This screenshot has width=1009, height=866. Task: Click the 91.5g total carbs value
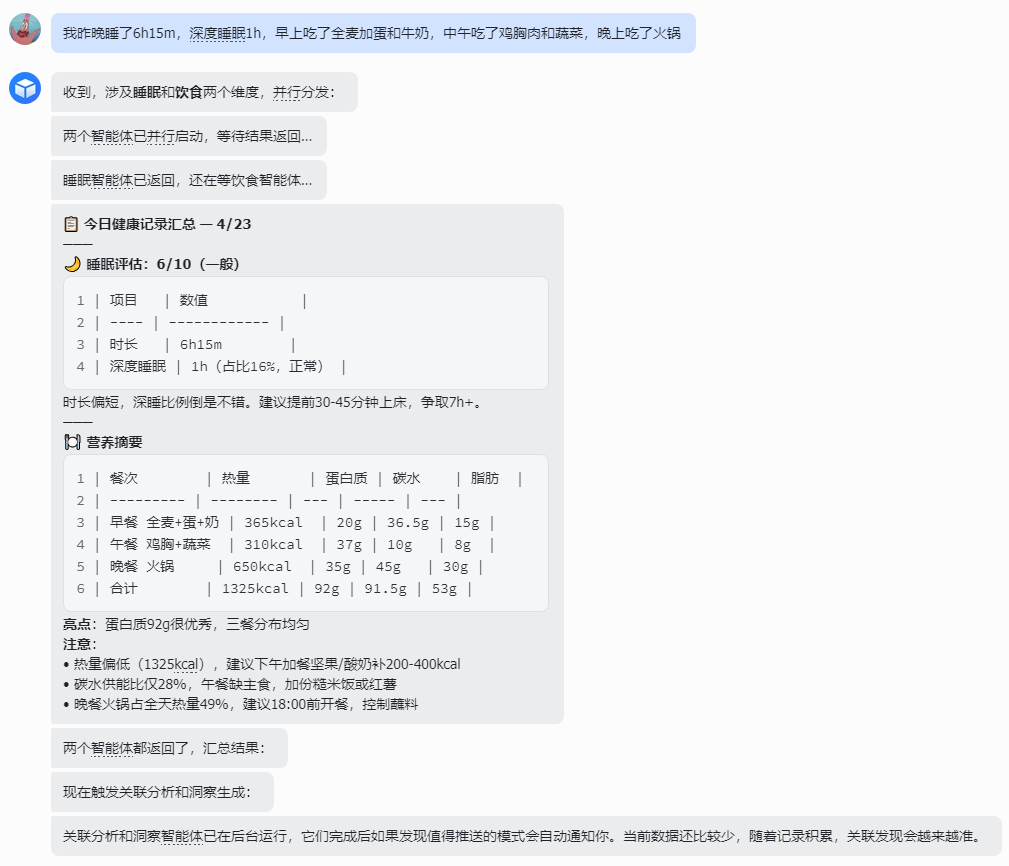coord(385,589)
